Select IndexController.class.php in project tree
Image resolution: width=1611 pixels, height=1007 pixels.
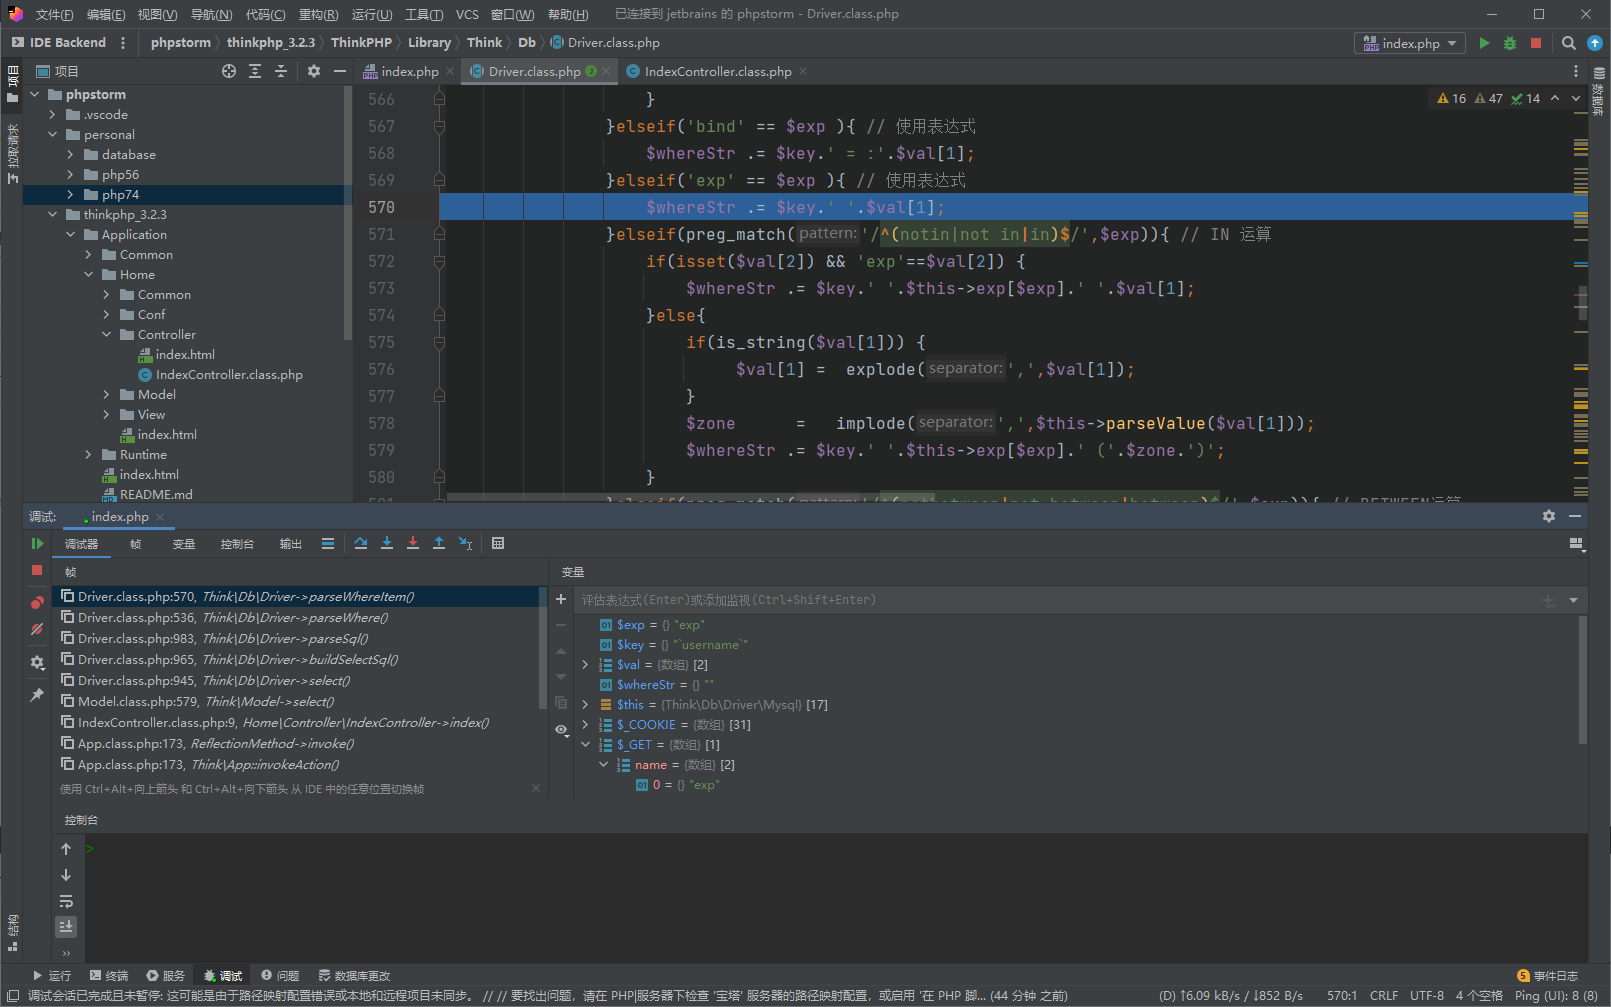pos(229,375)
